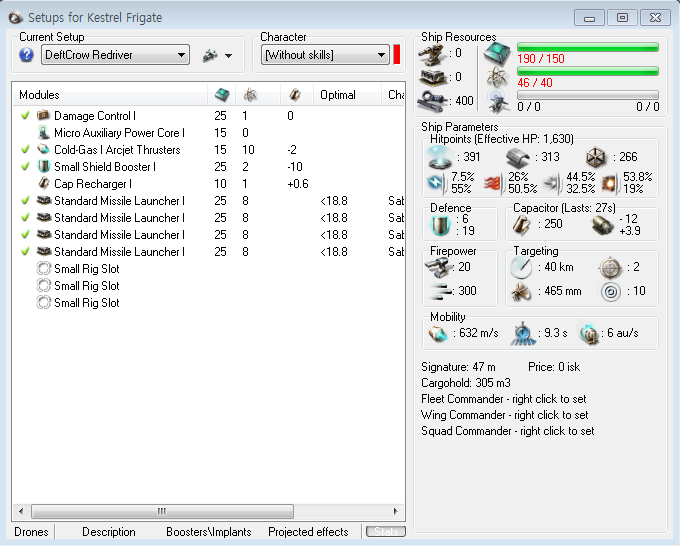Click the targeting range icon showing 40 km
The width and height of the screenshot is (680, 546).
pyautogui.click(x=521, y=268)
